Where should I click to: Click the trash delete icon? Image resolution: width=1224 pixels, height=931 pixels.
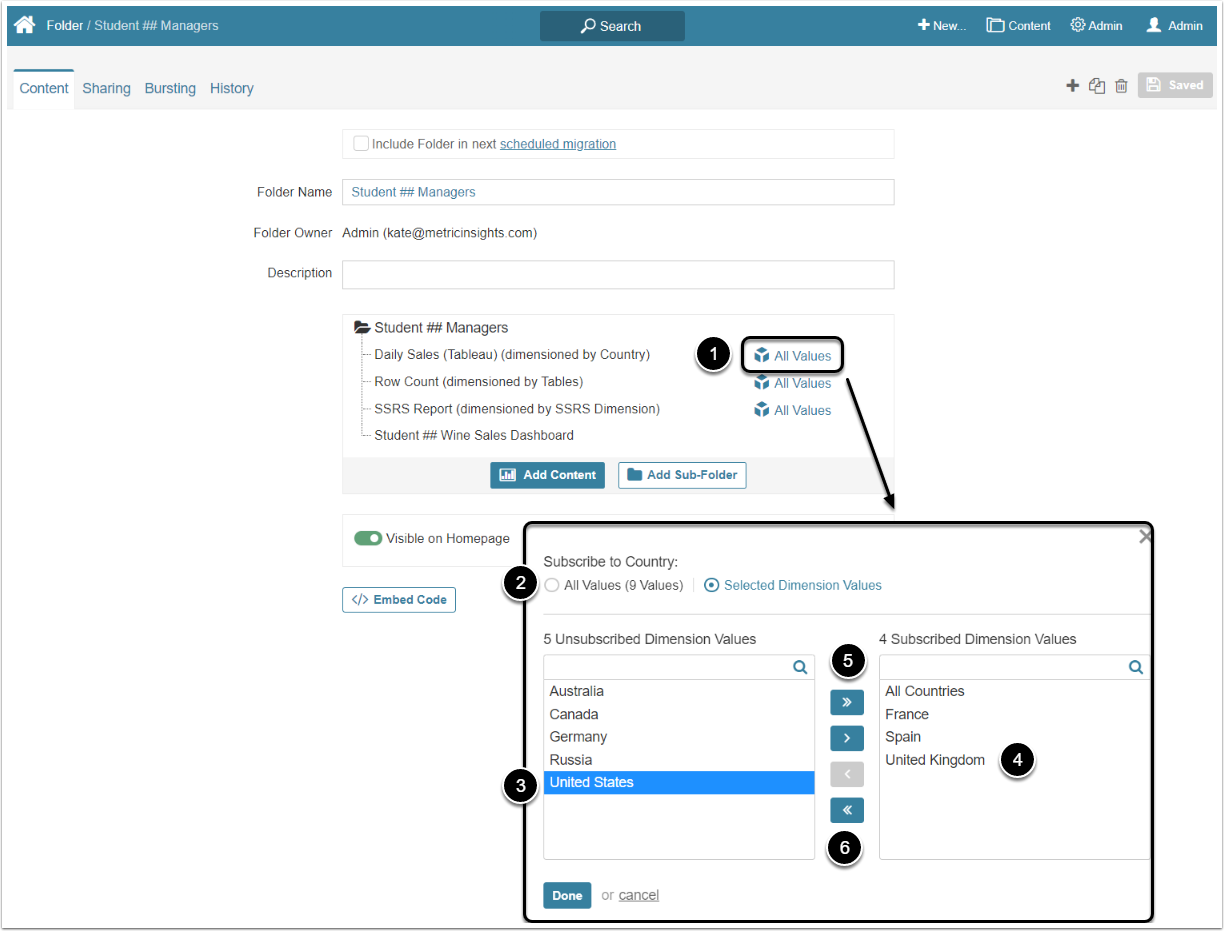[1121, 86]
